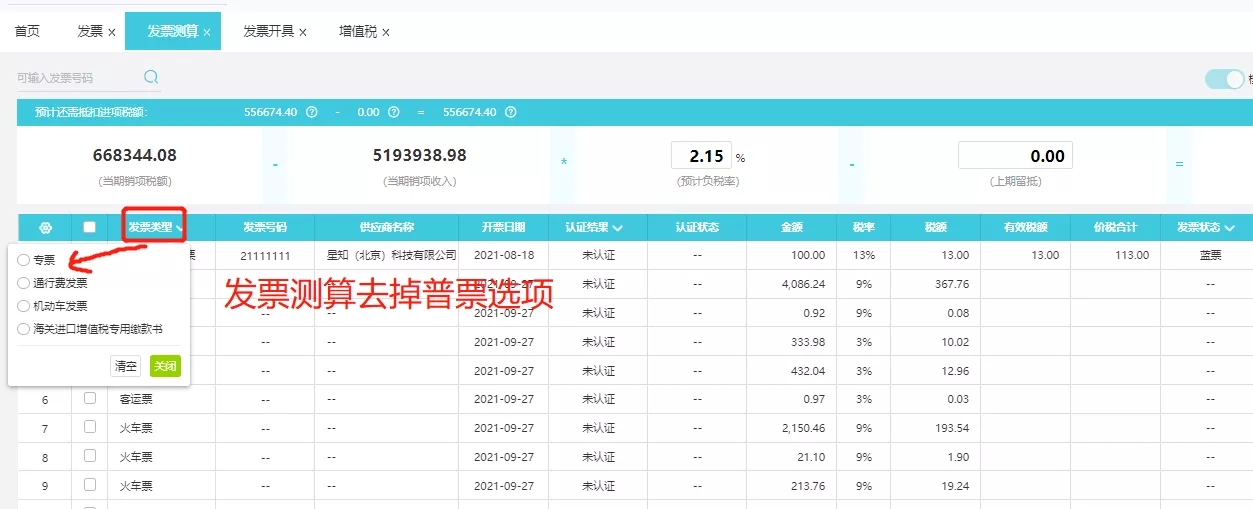This screenshot has width=1253, height=509.
Task: Select the 专票 radio option
Action: (x=24, y=260)
